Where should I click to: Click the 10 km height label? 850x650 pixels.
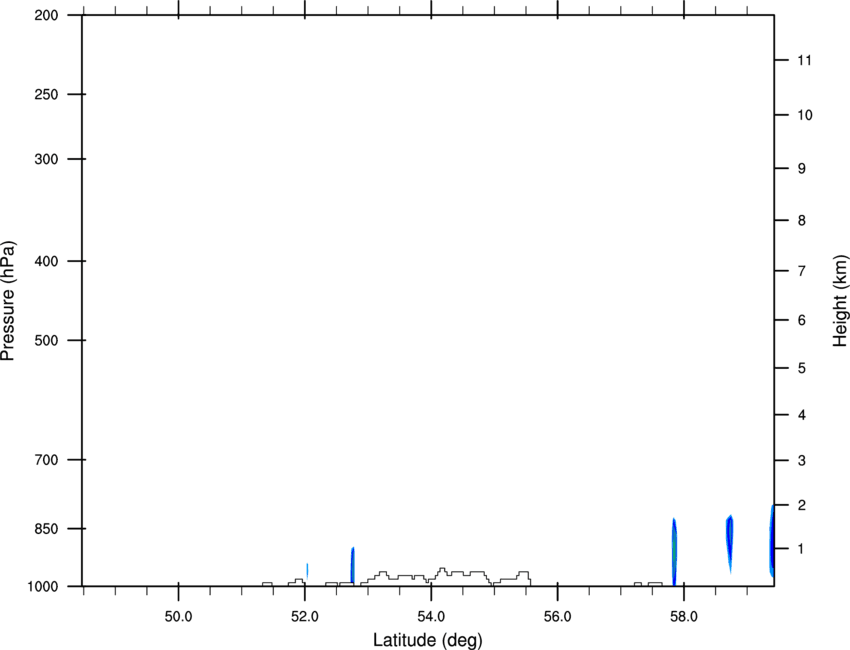click(805, 115)
